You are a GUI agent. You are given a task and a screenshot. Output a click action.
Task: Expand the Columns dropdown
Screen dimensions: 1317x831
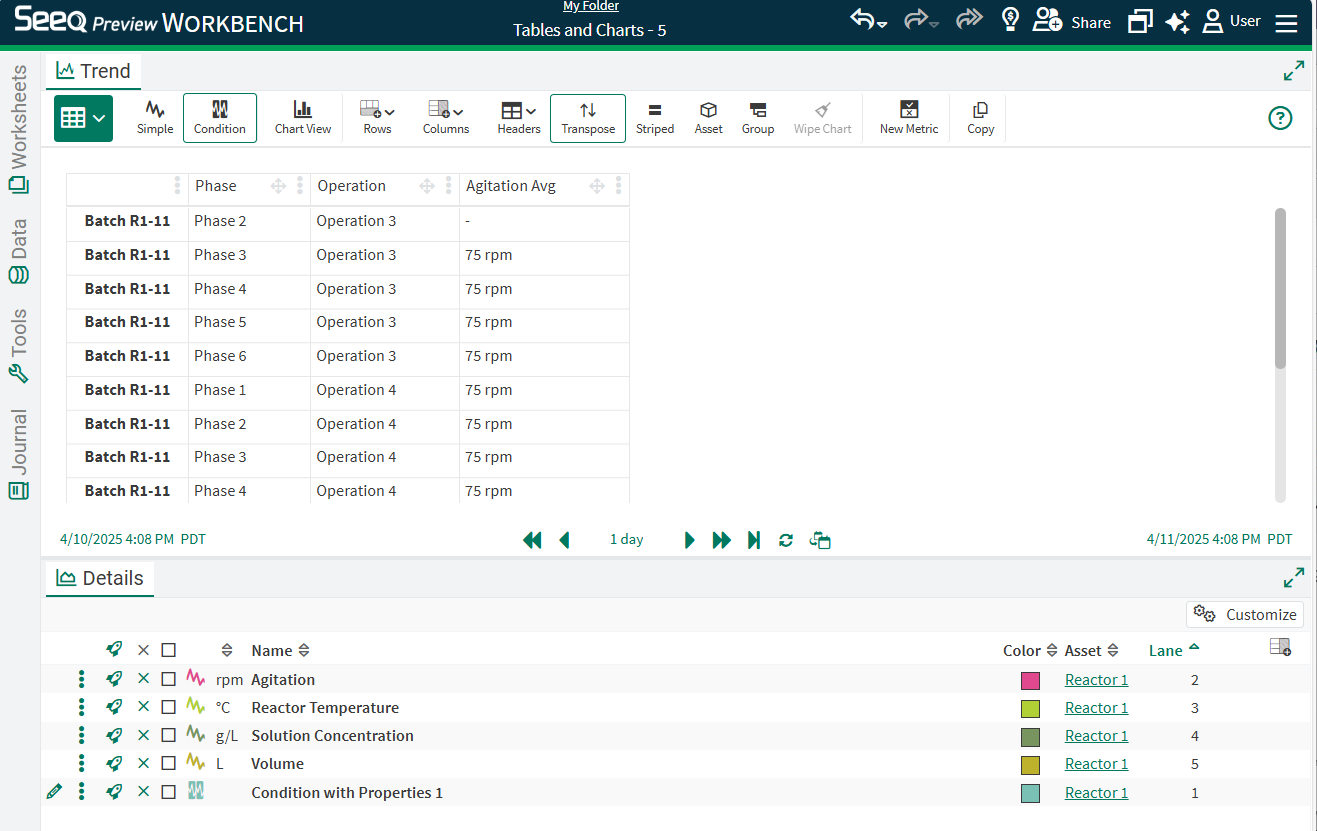pos(446,117)
